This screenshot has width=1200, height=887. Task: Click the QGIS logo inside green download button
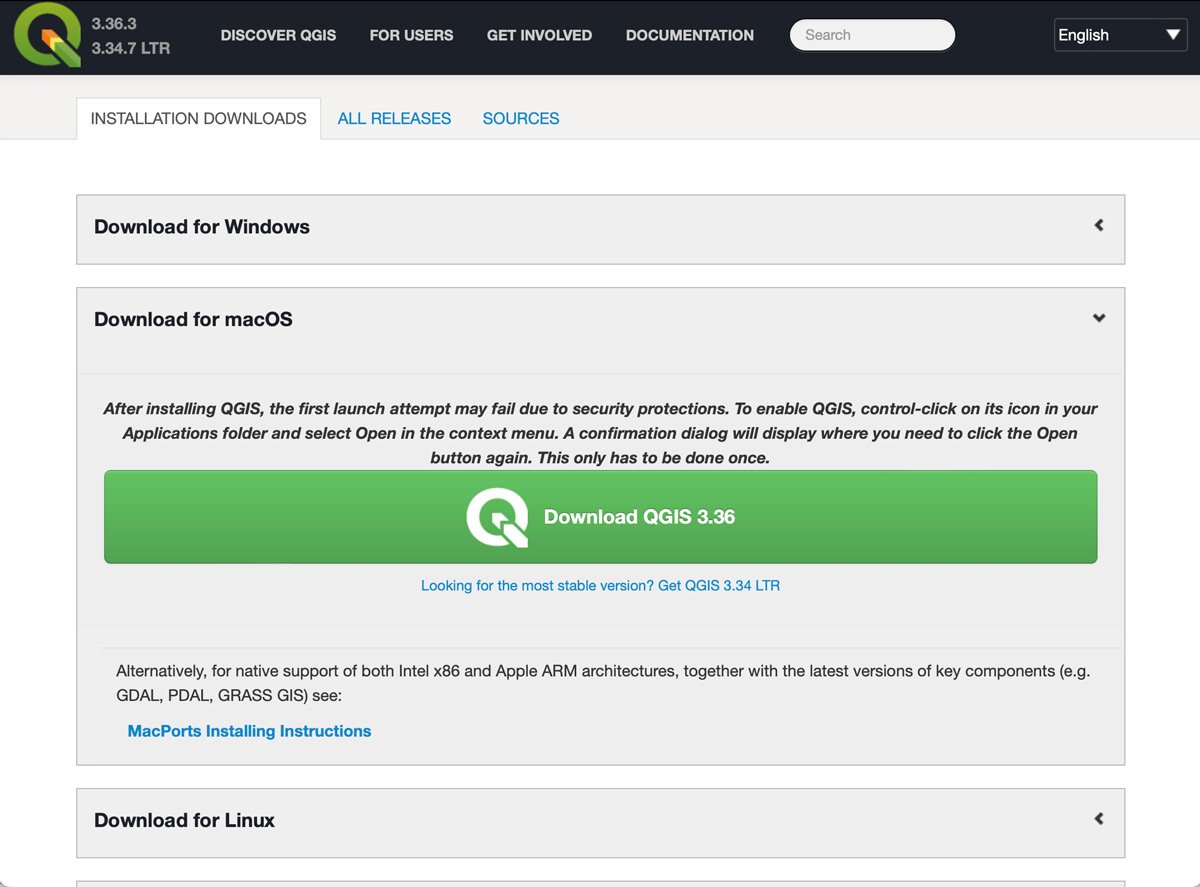click(x=497, y=517)
